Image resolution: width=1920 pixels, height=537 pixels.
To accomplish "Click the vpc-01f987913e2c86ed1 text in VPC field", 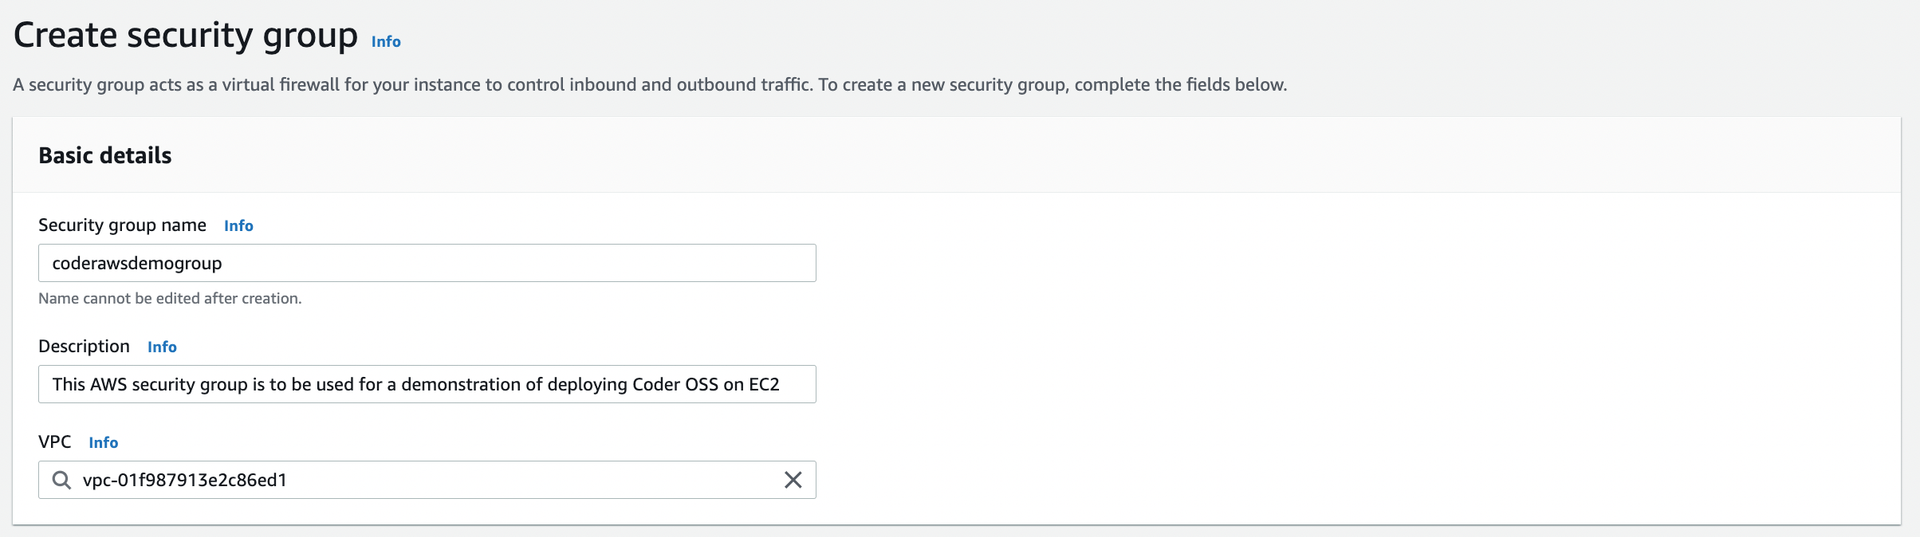I will tap(185, 480).
